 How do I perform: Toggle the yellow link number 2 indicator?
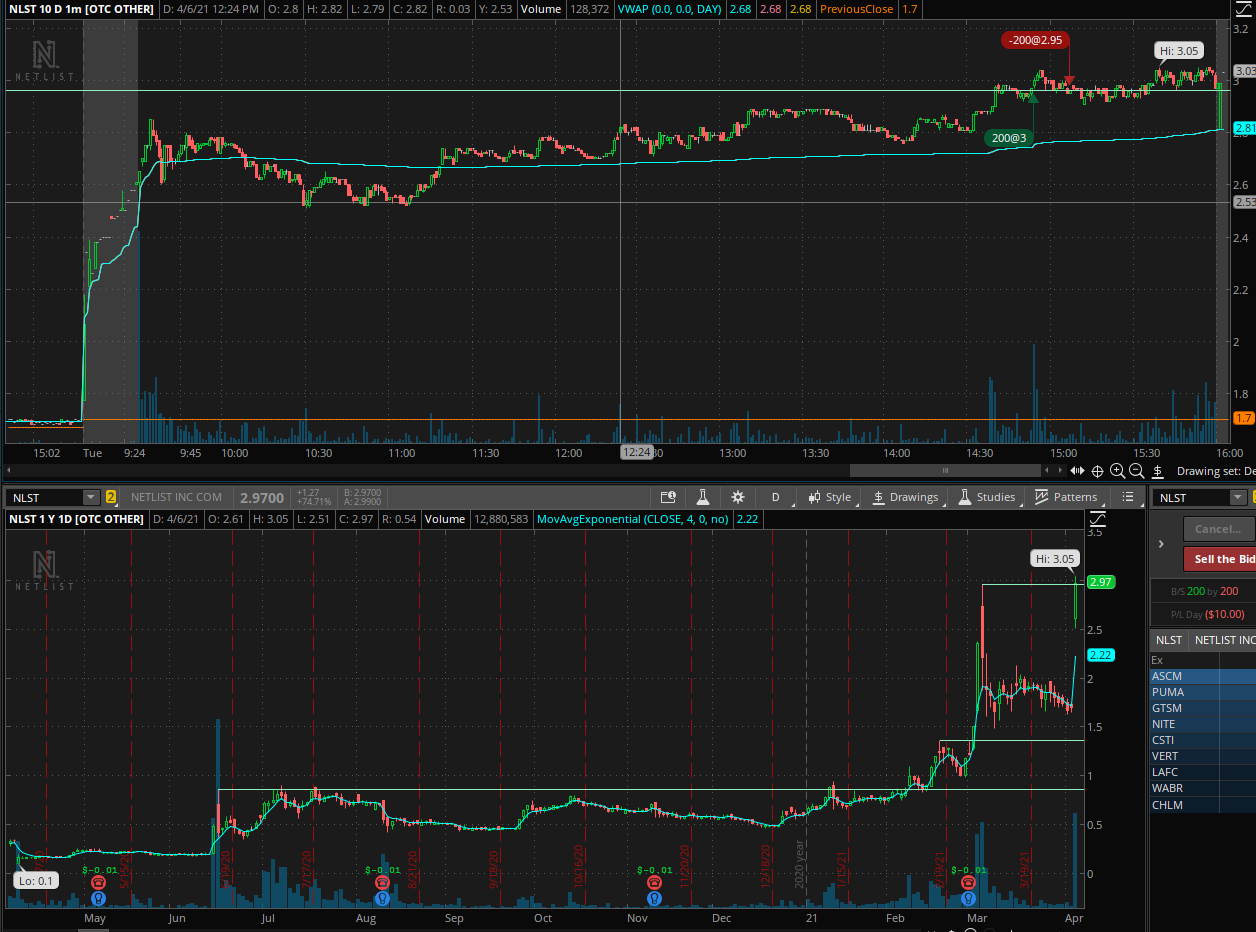pyautogui.click(x=111, y=497)
